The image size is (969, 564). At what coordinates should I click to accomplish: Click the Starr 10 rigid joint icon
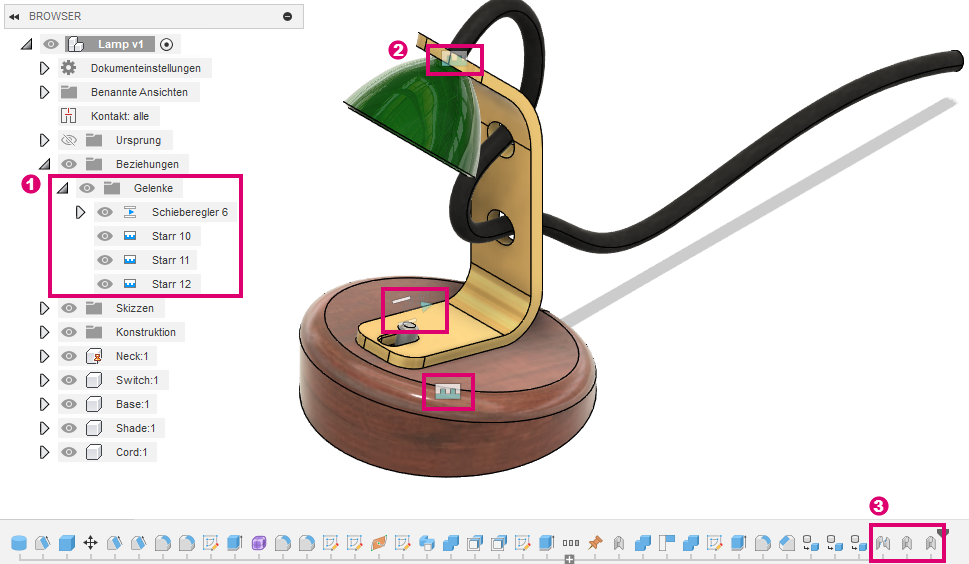coord(130,236)
